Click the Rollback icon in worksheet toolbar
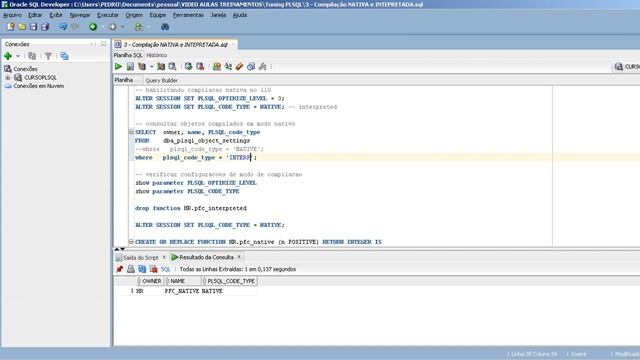Image resolution: width=640 pixels, height=360 pixels. pos(200,67)
